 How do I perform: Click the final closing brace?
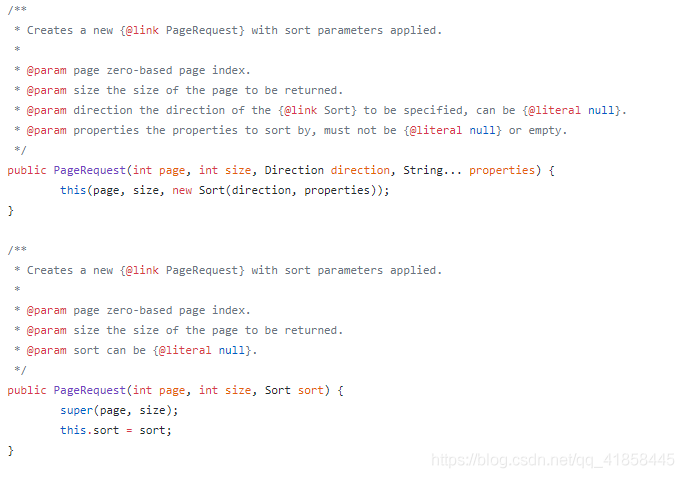pyautogui.click(x=11, y=450)
